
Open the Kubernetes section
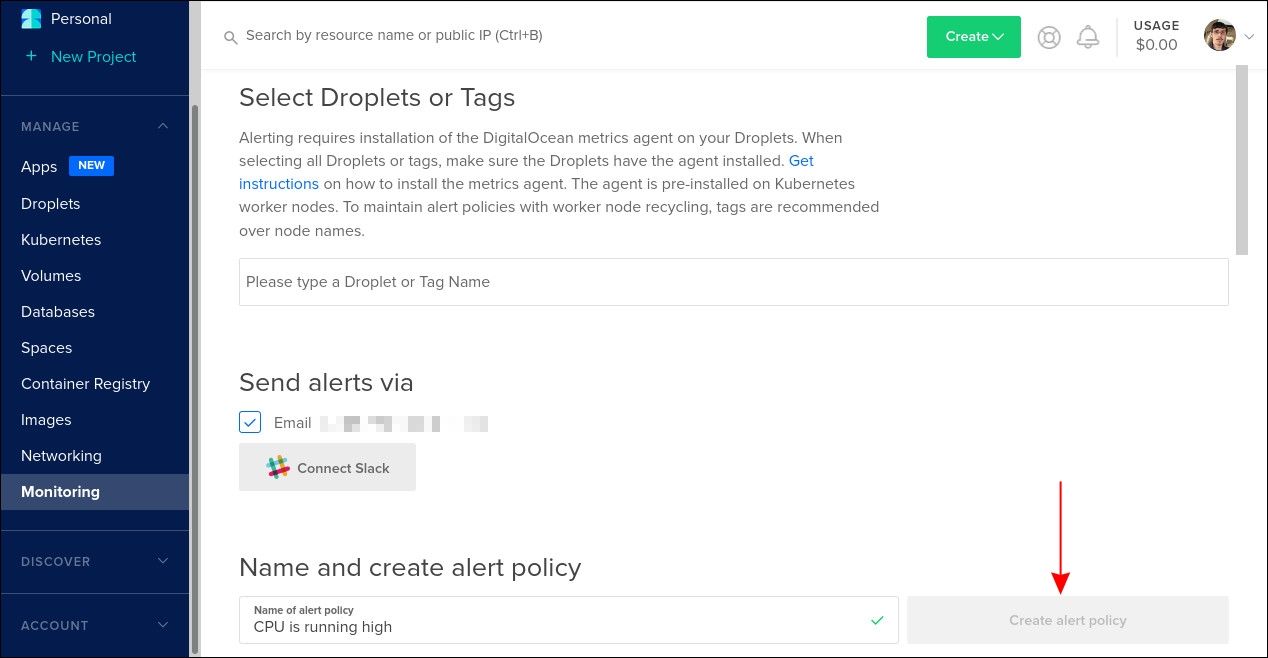61,239
